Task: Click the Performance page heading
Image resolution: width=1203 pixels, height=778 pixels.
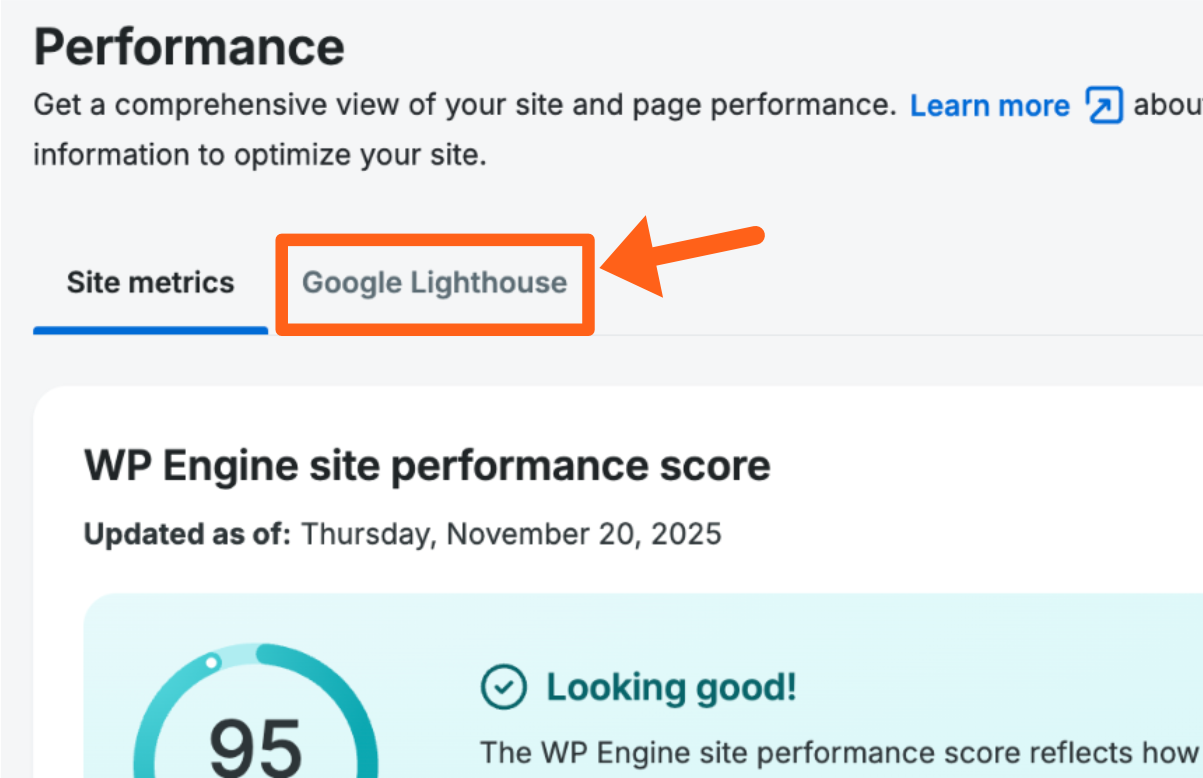Action: point(189,46)
